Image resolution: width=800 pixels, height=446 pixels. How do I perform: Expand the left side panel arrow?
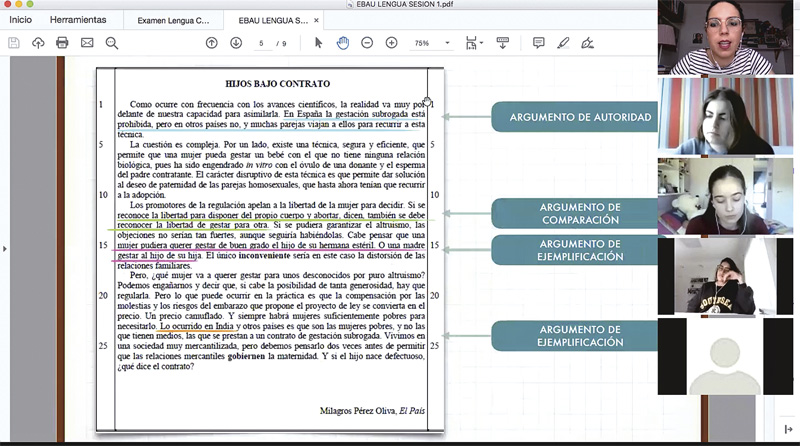pyautogui.click(x=5, y=248)
